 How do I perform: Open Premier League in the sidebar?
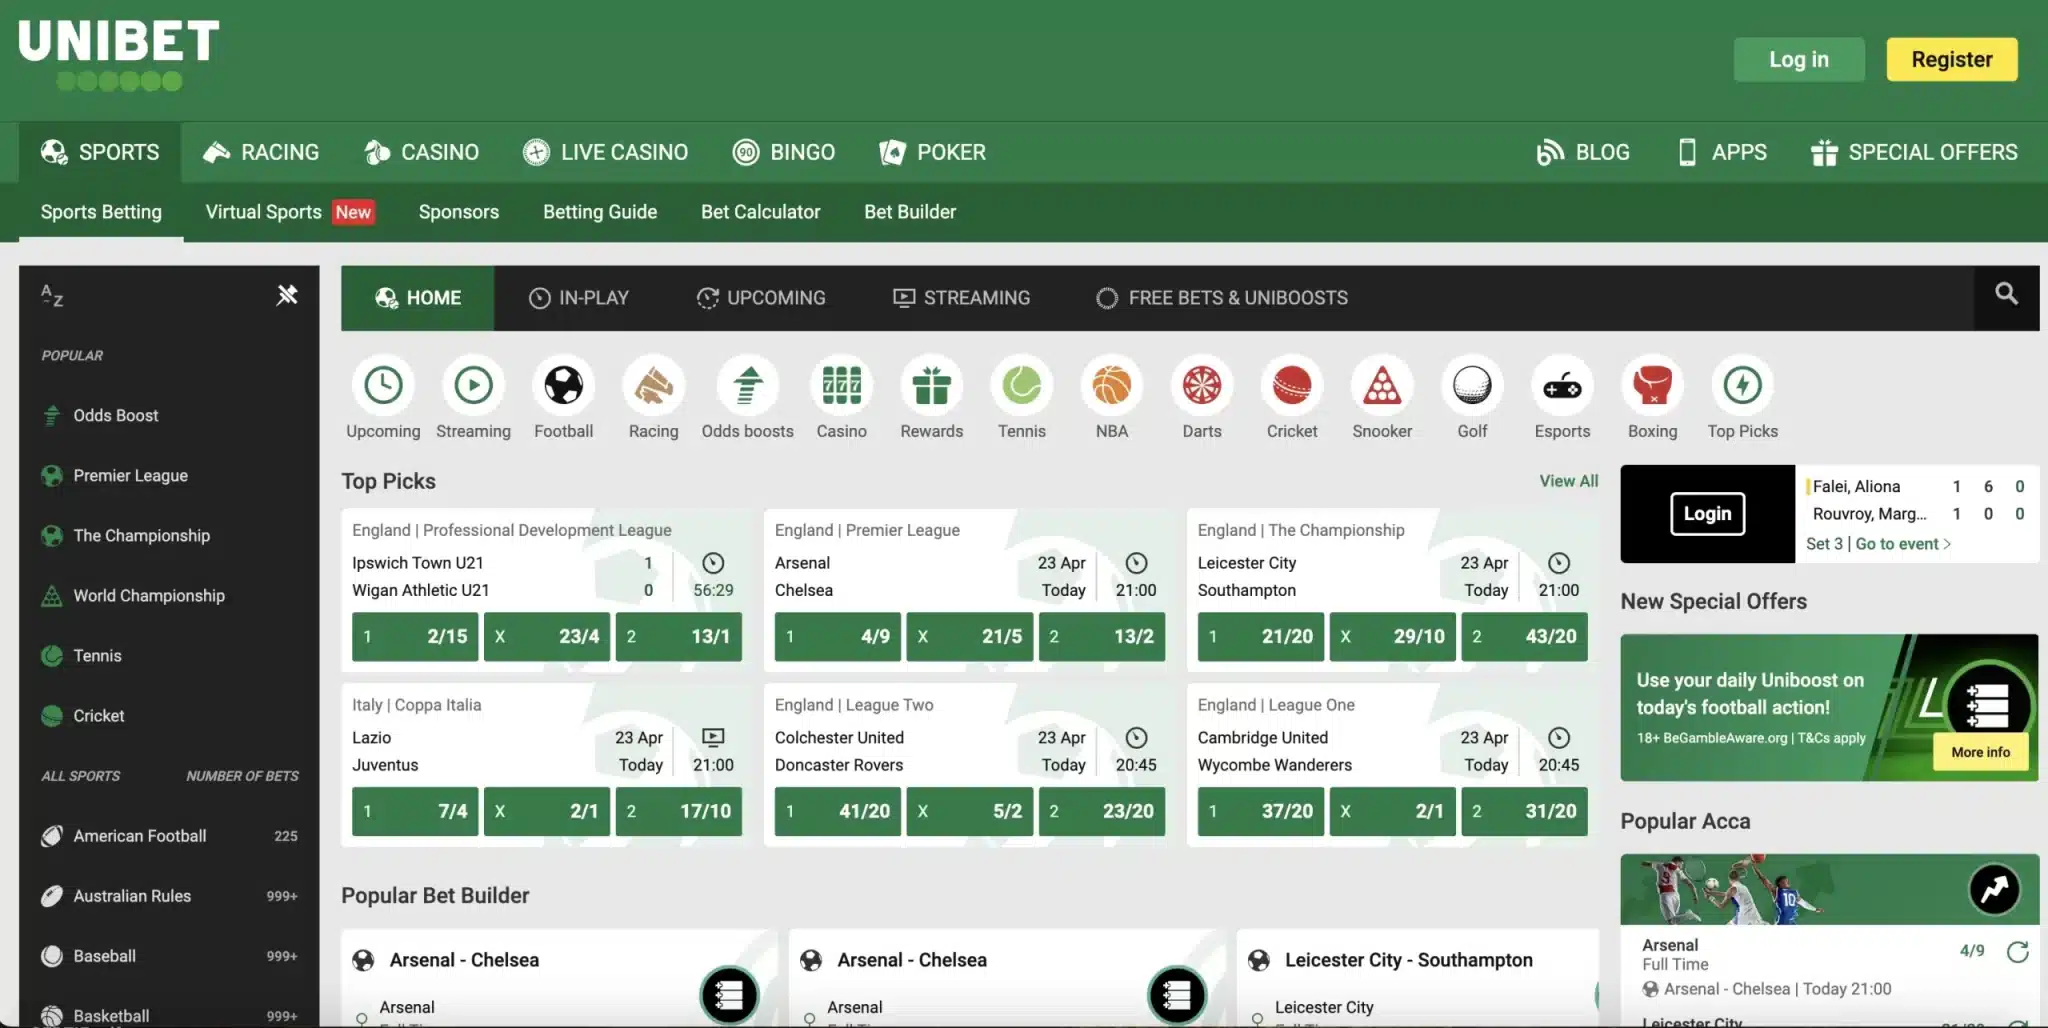point(169,475)
